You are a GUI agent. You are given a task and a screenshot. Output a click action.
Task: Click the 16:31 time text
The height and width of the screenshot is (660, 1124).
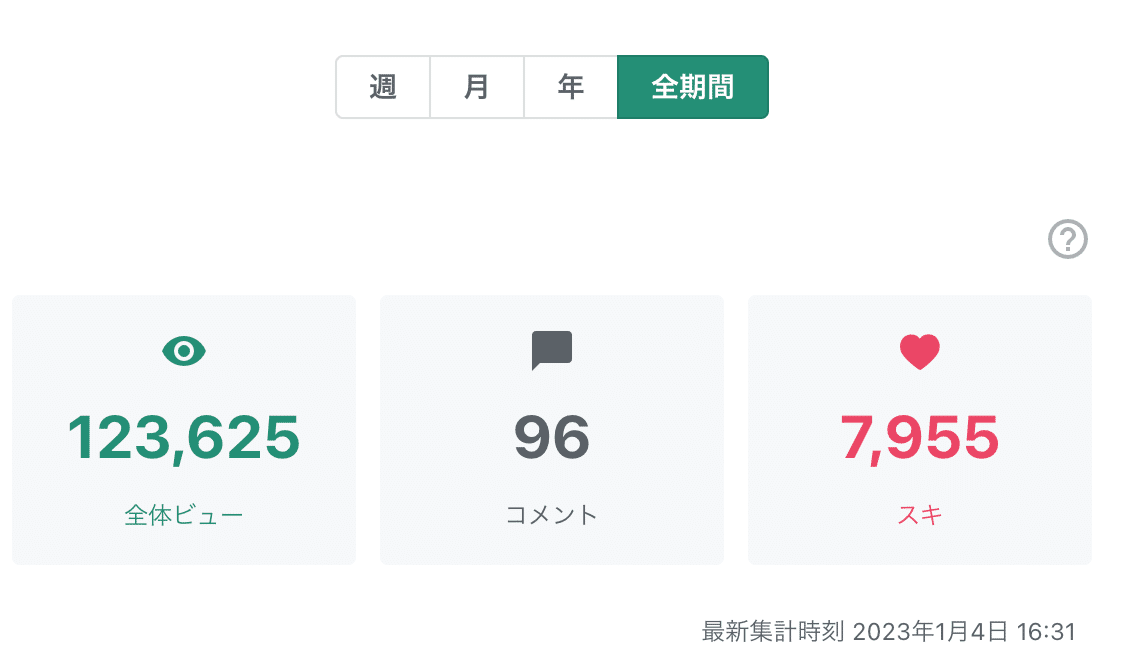(1046, 632)
